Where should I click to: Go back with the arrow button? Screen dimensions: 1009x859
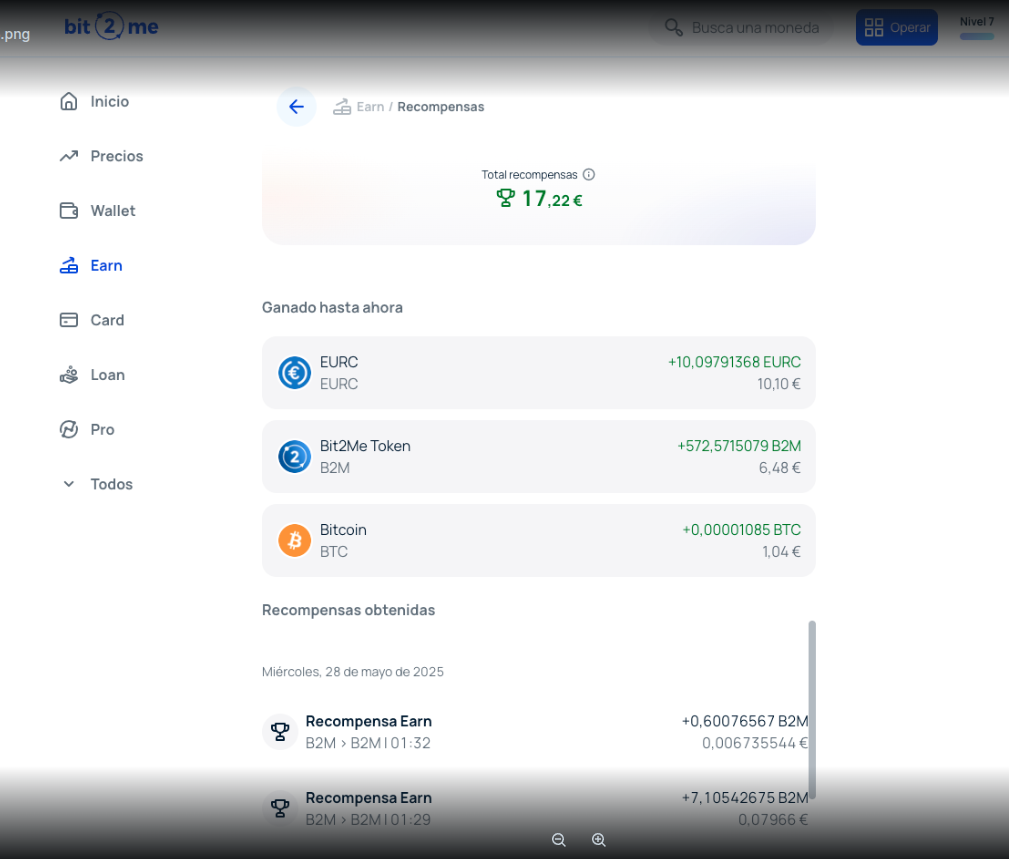point(297,107)
